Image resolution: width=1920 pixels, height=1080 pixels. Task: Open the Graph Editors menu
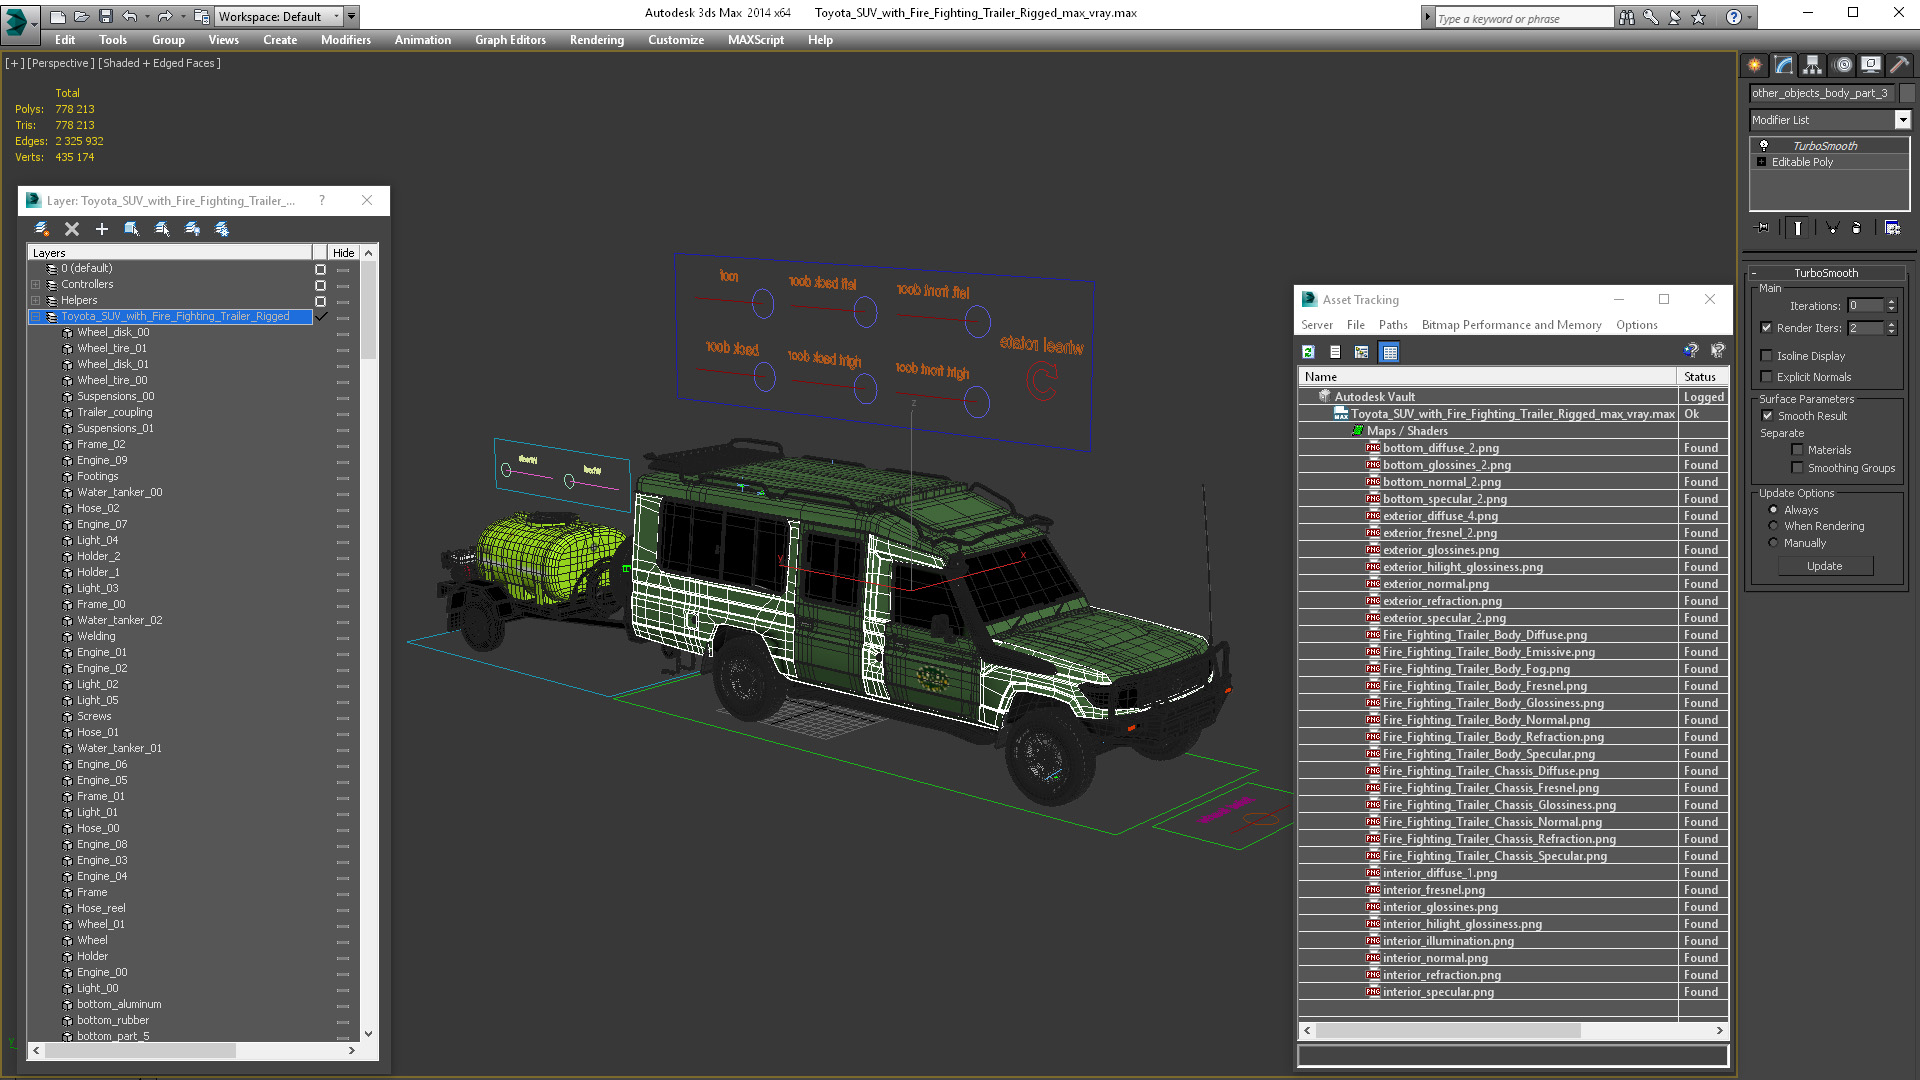(x=510, y=40)
